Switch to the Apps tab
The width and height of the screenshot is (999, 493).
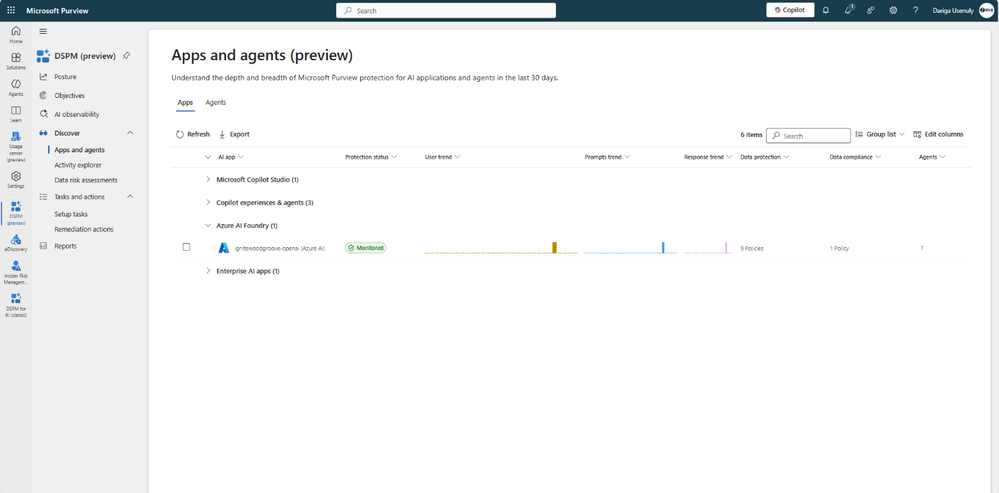[x=185, y=103]
